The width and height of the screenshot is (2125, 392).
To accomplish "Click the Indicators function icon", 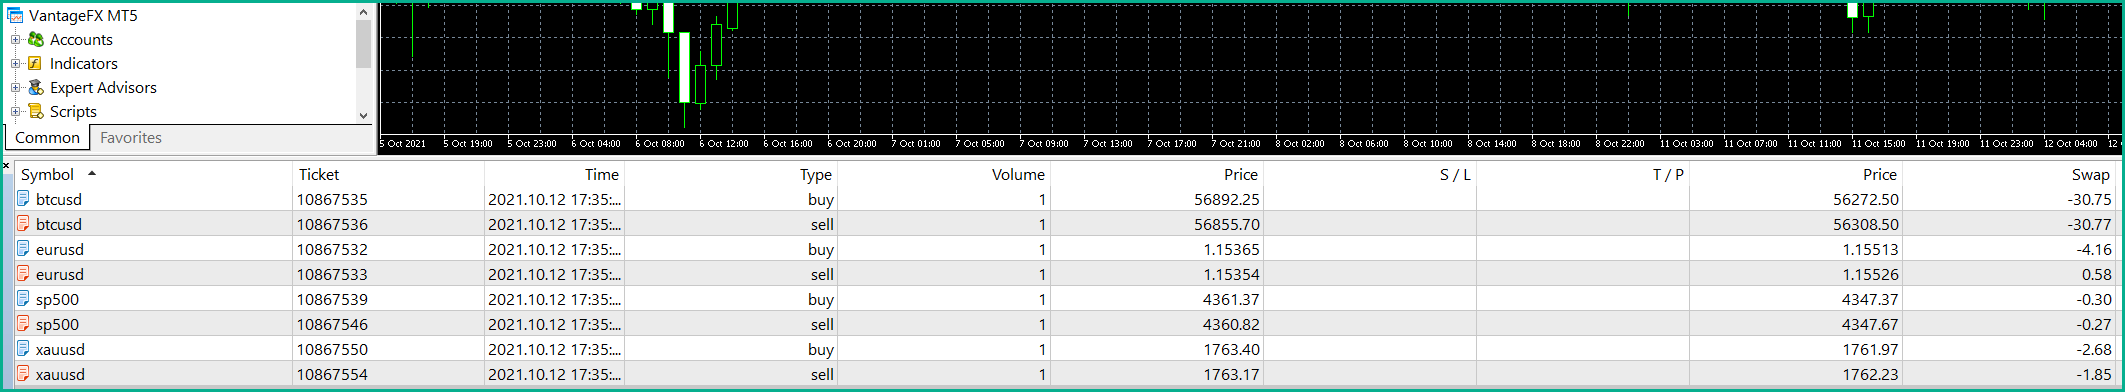I will [35, 63].
